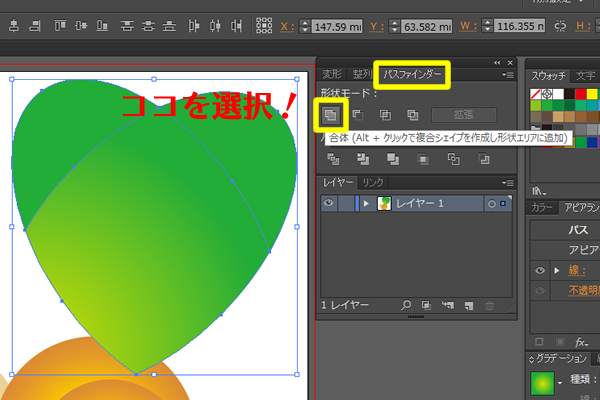Create a new layer in the Layers panel

pyautogui.click(x=467, y=304)
